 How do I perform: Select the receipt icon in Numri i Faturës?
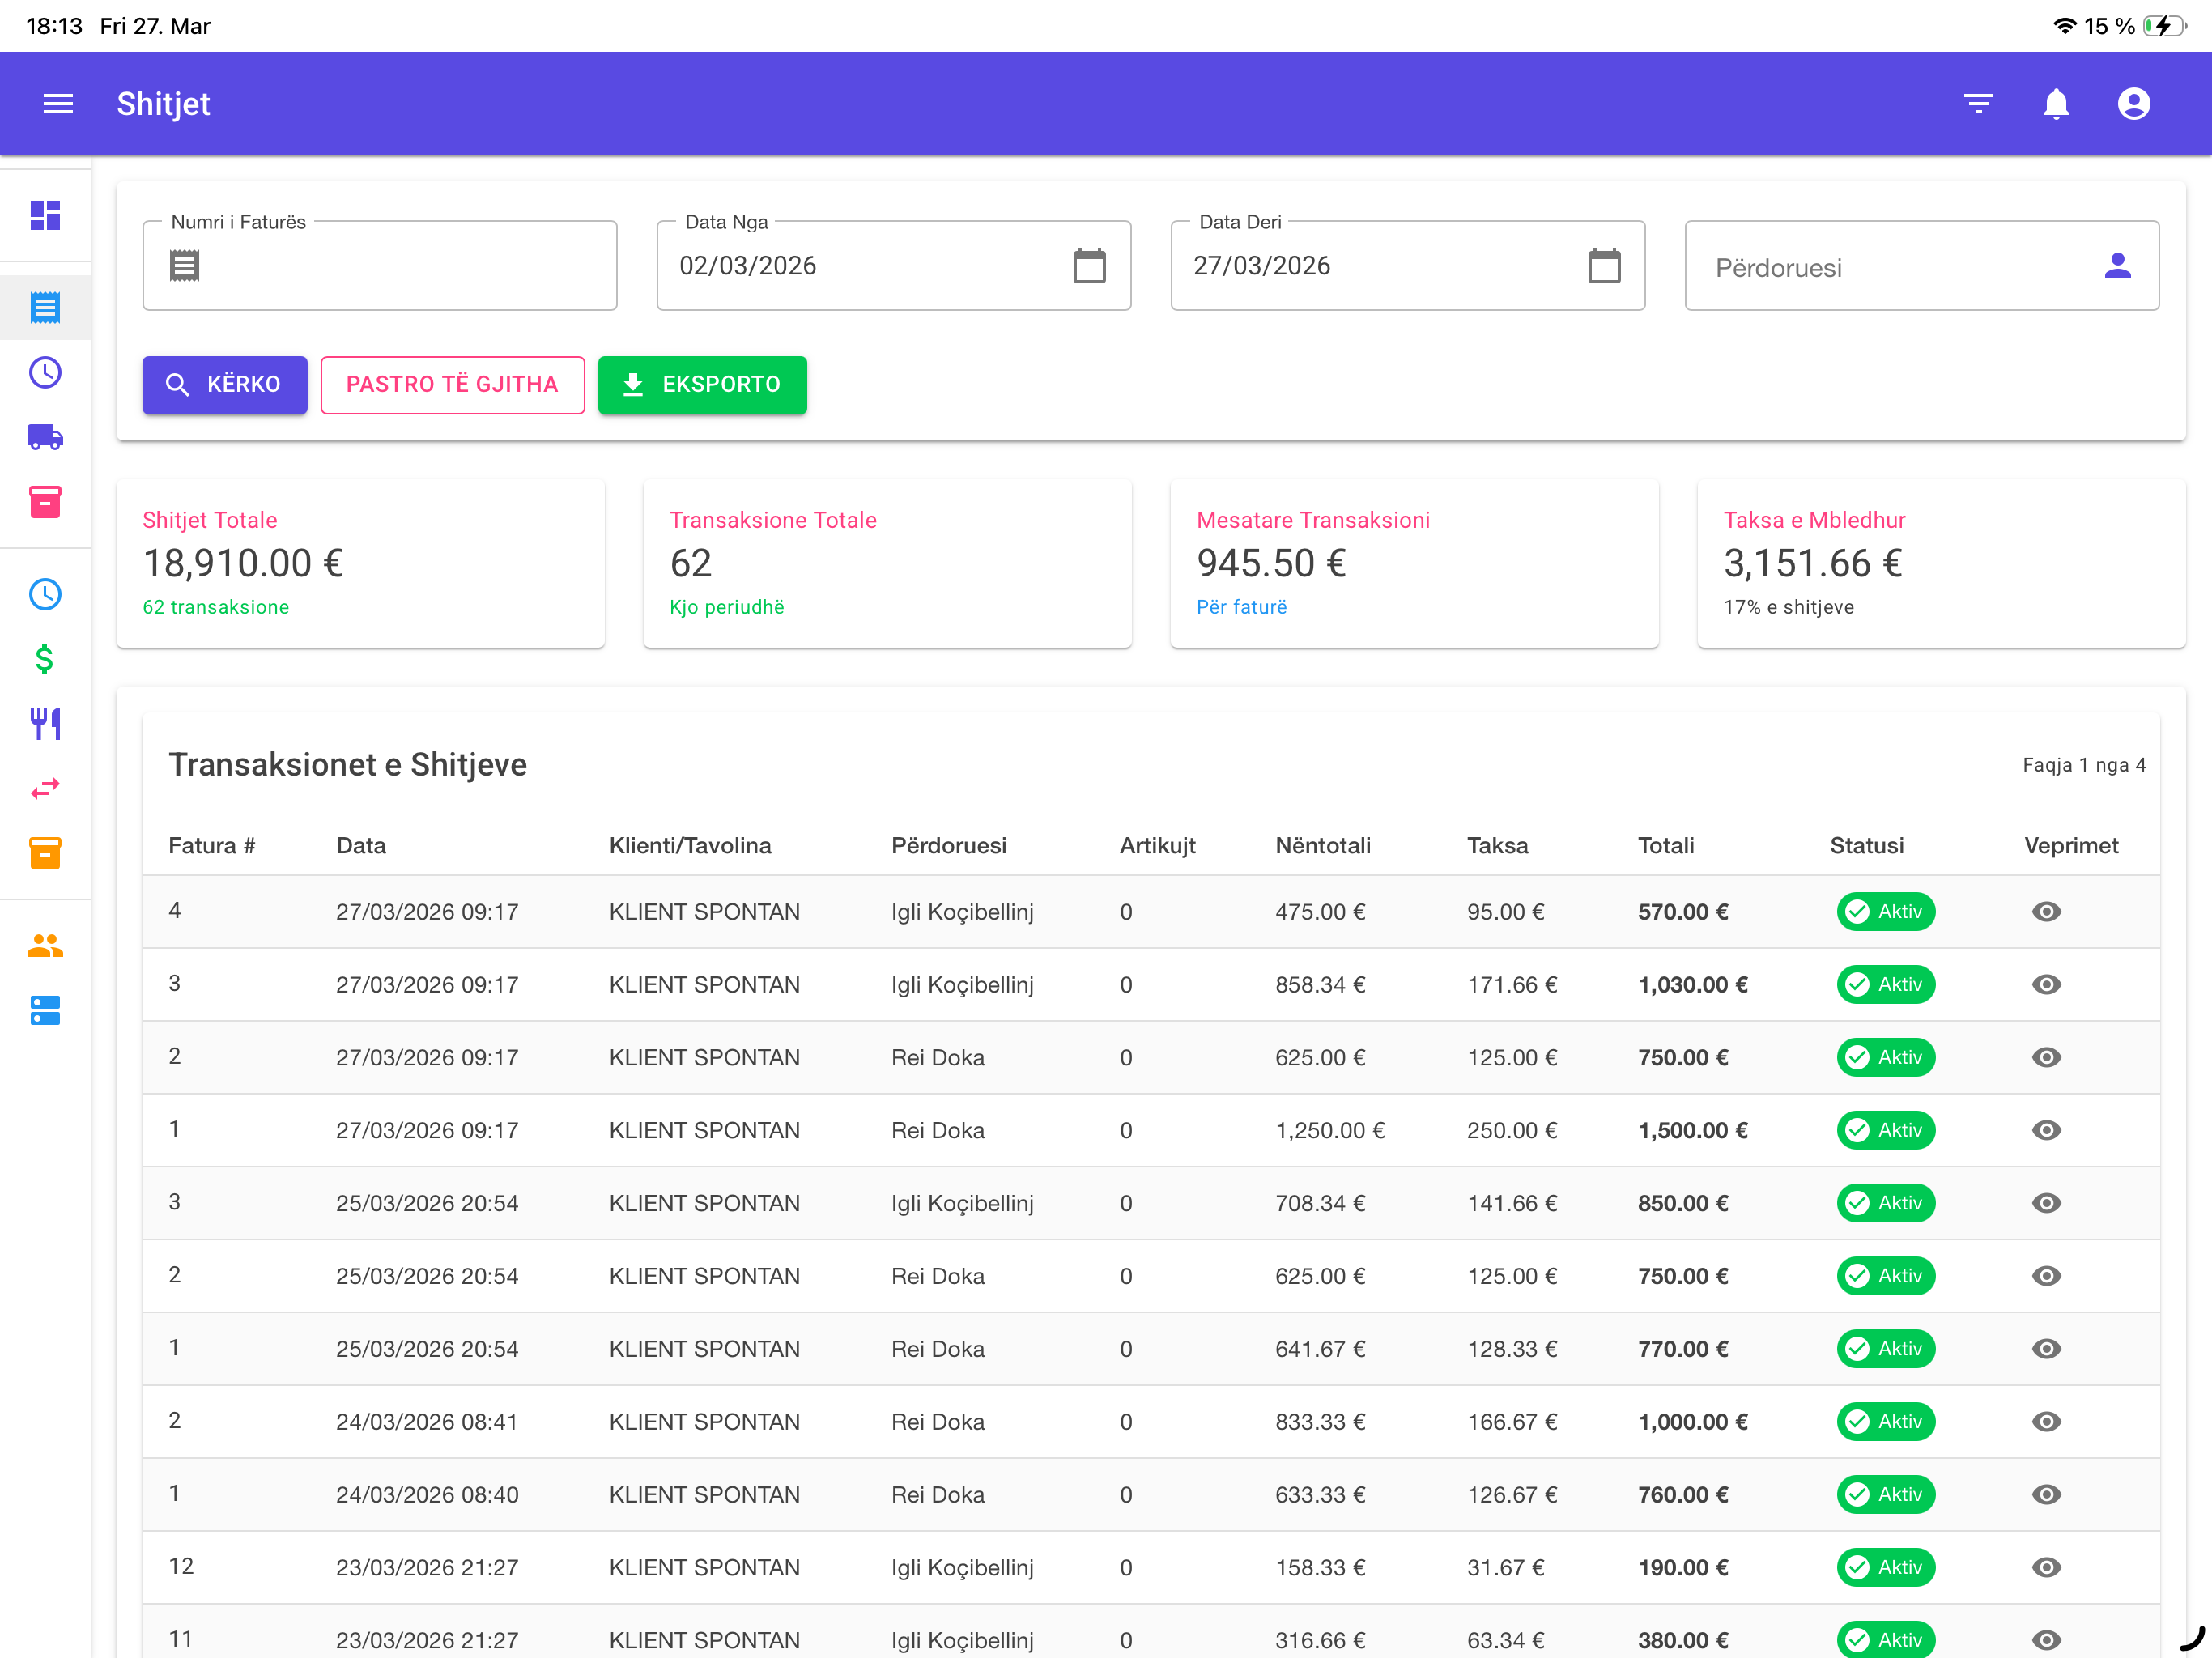[184, 266]
